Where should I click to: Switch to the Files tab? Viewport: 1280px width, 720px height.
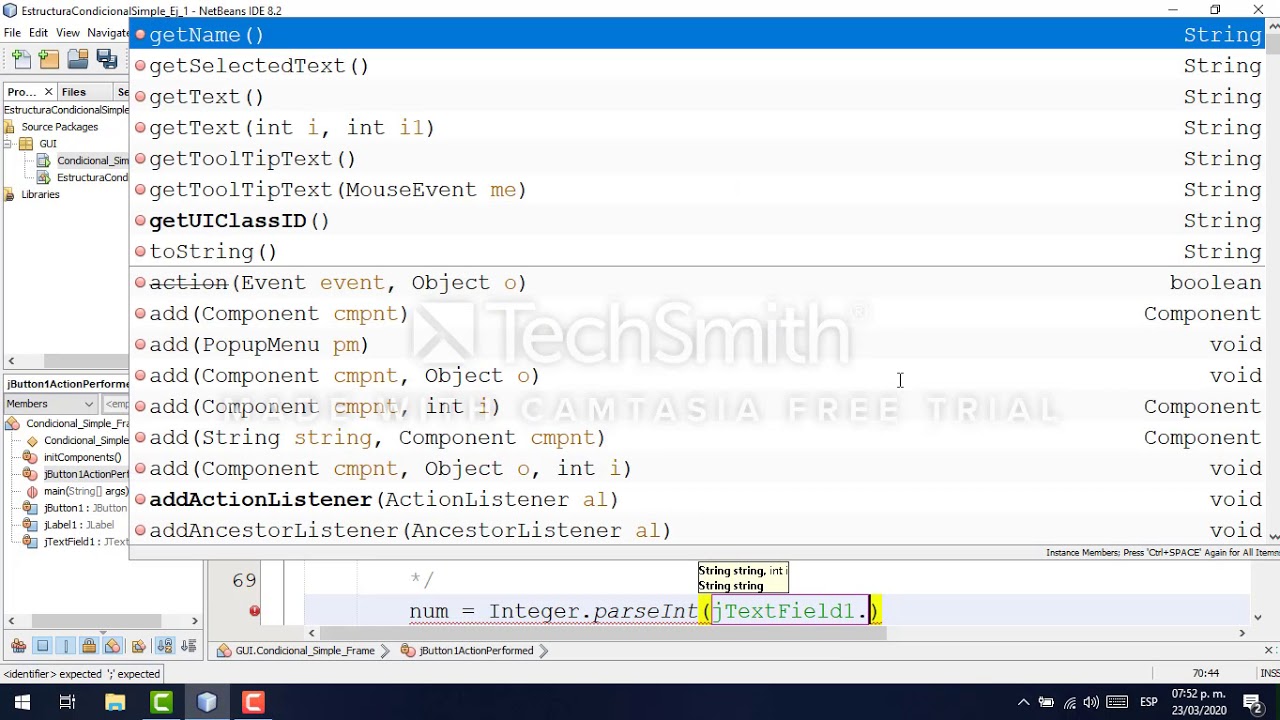74,92
